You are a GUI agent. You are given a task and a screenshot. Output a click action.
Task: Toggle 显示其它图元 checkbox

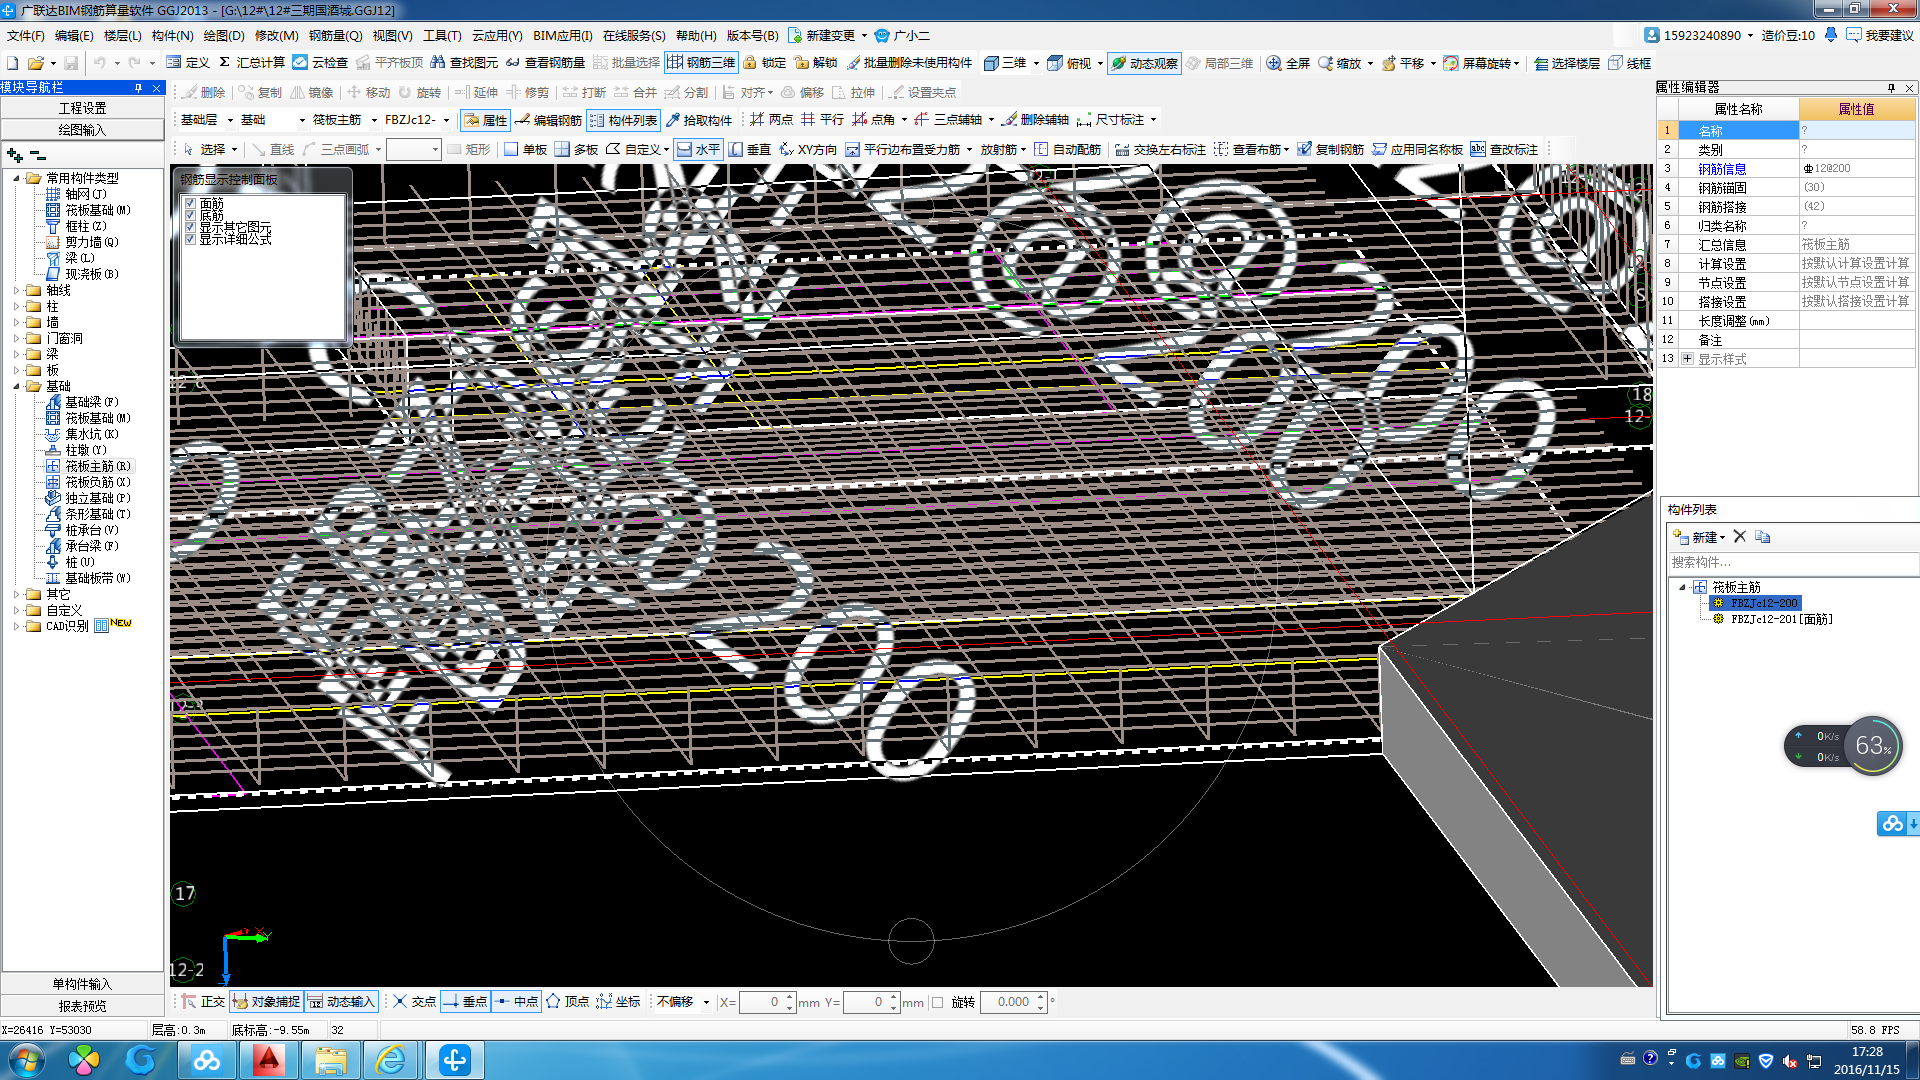point(190,227)
